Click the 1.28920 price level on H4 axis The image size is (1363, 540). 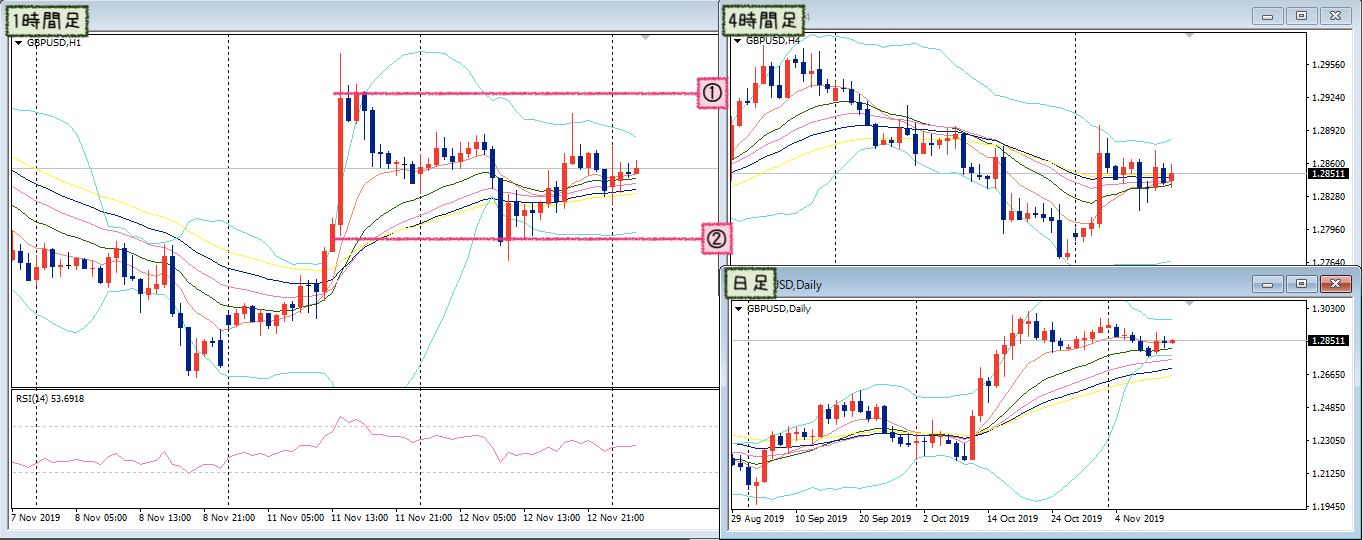tap(1327, 131)
